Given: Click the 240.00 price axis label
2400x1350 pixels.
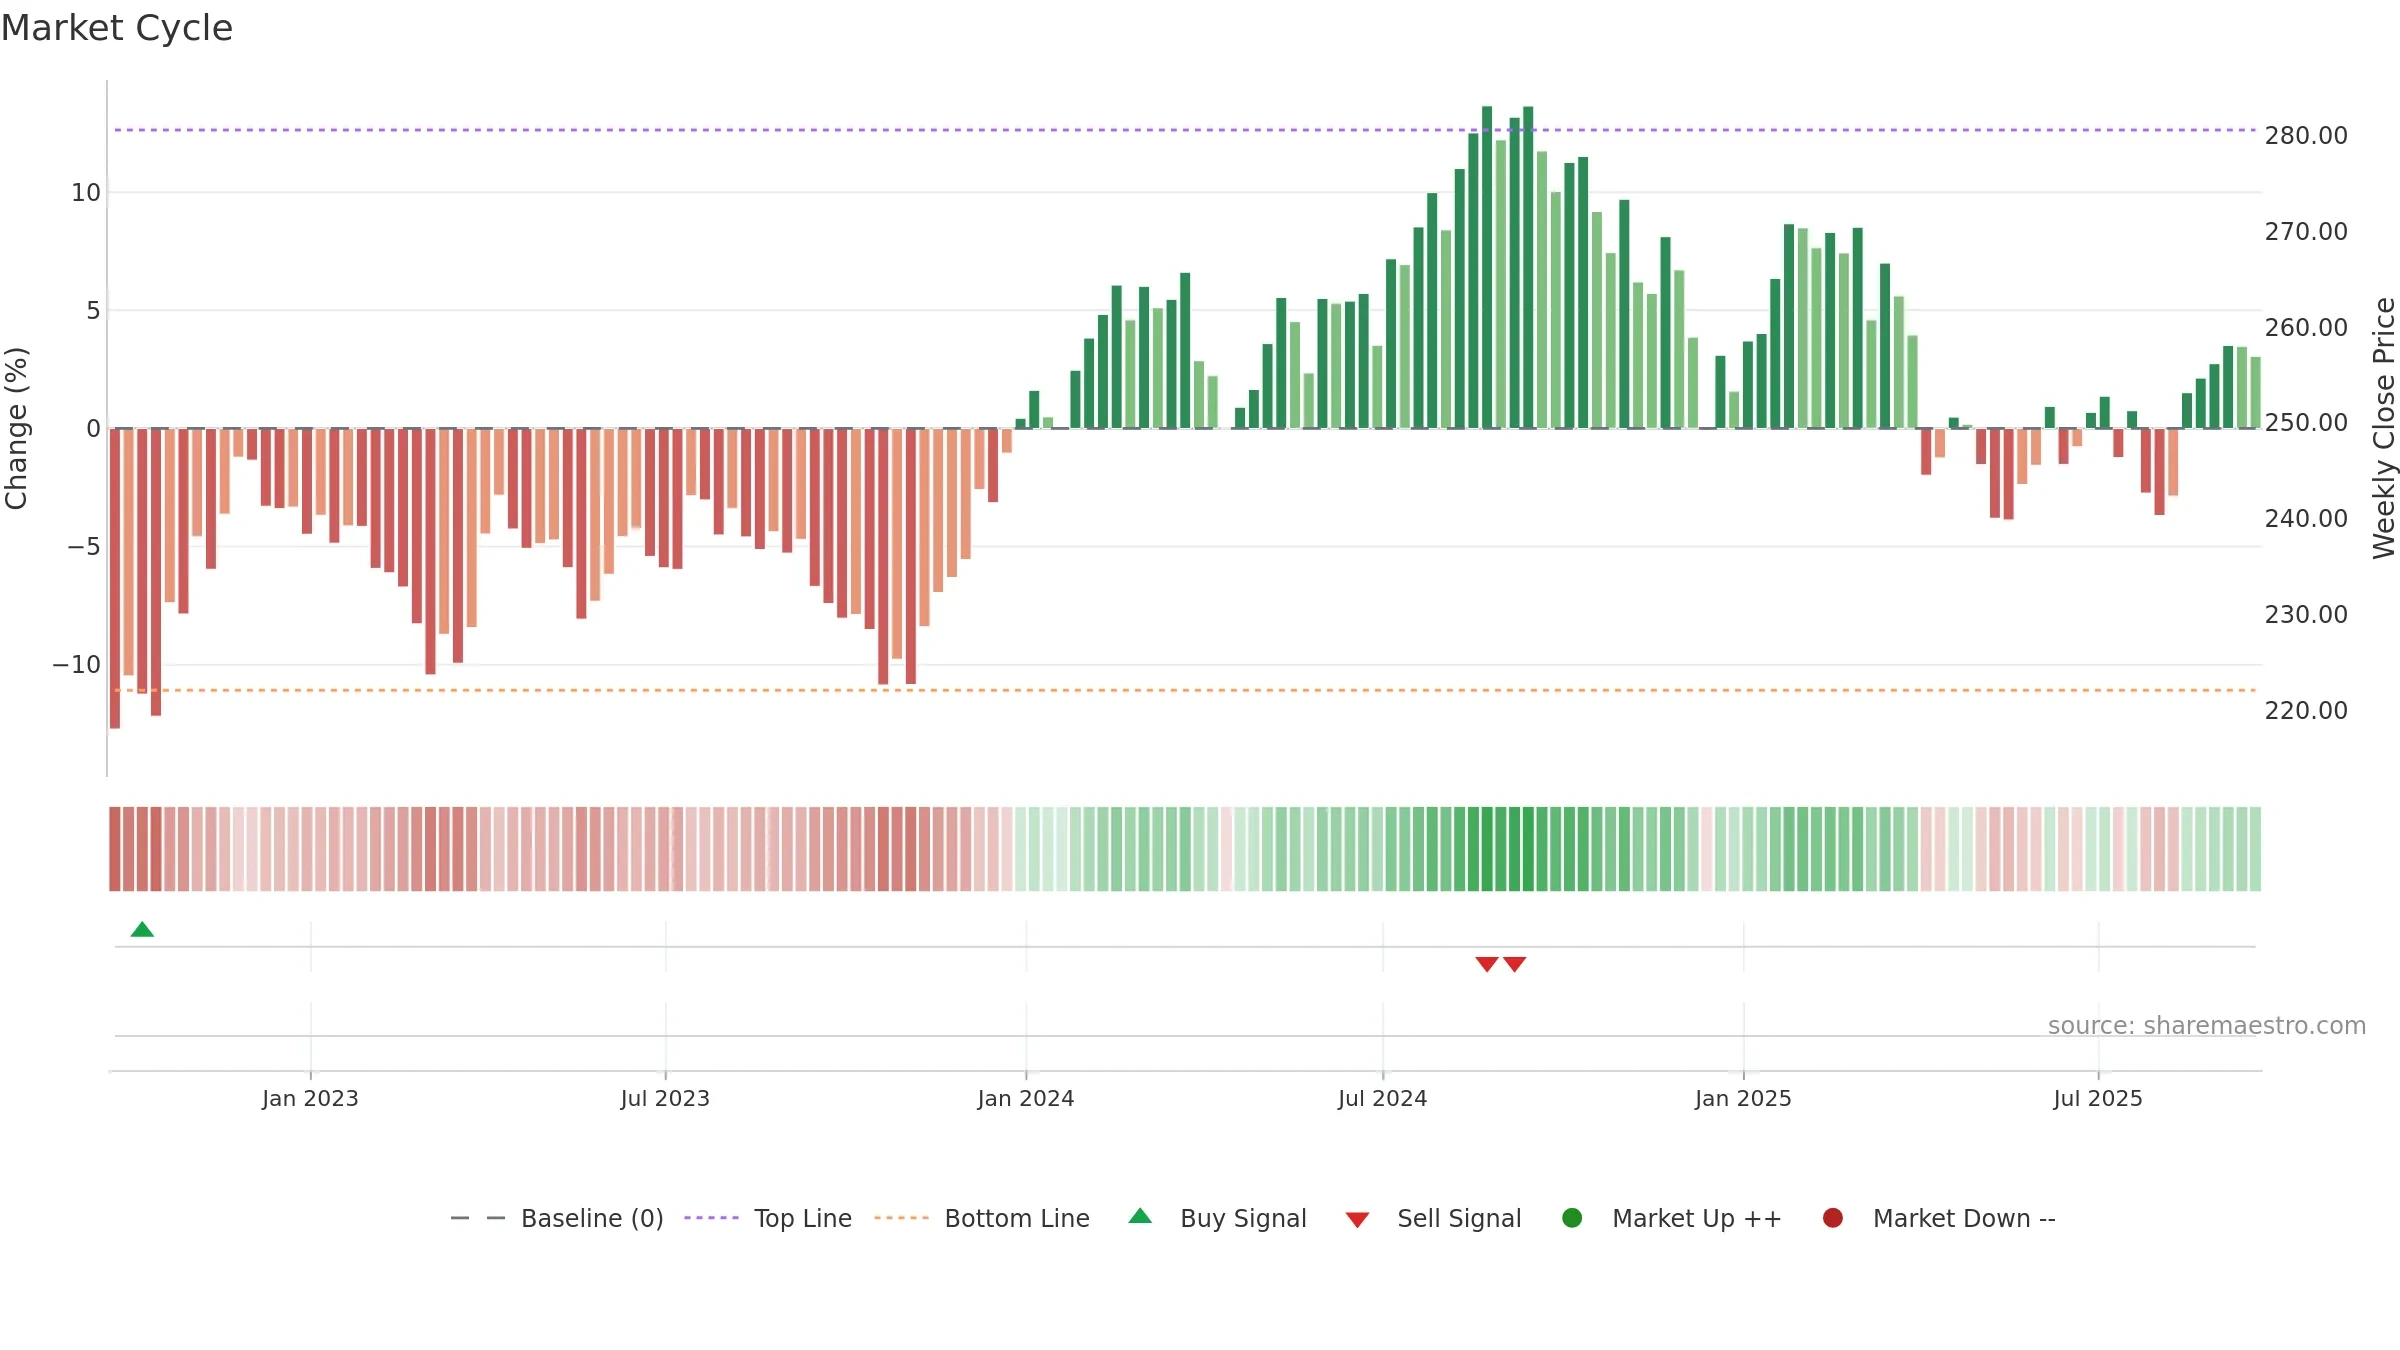Looking at the screenshot, I should coord(2306,518).
